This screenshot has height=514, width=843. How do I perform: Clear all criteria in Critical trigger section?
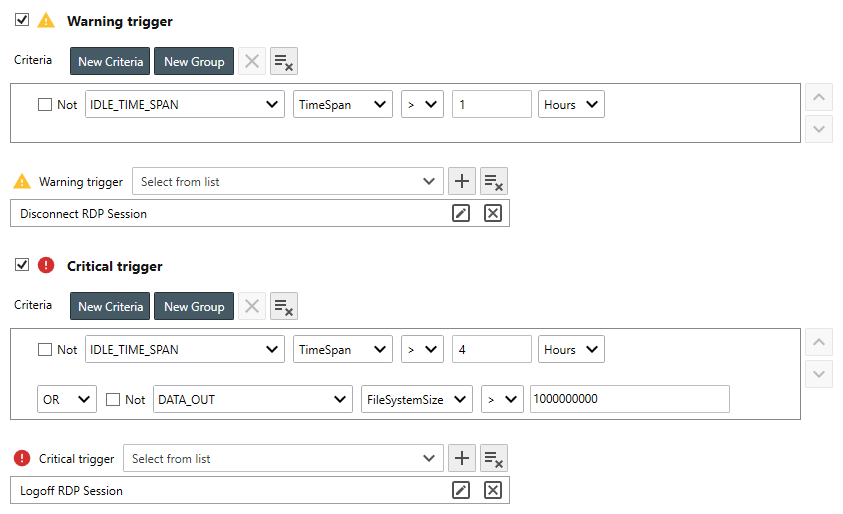(x=284, y=307)
